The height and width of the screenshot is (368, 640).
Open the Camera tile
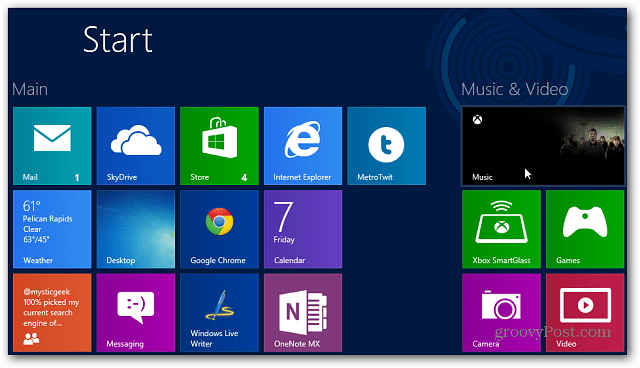pos(501,313)
